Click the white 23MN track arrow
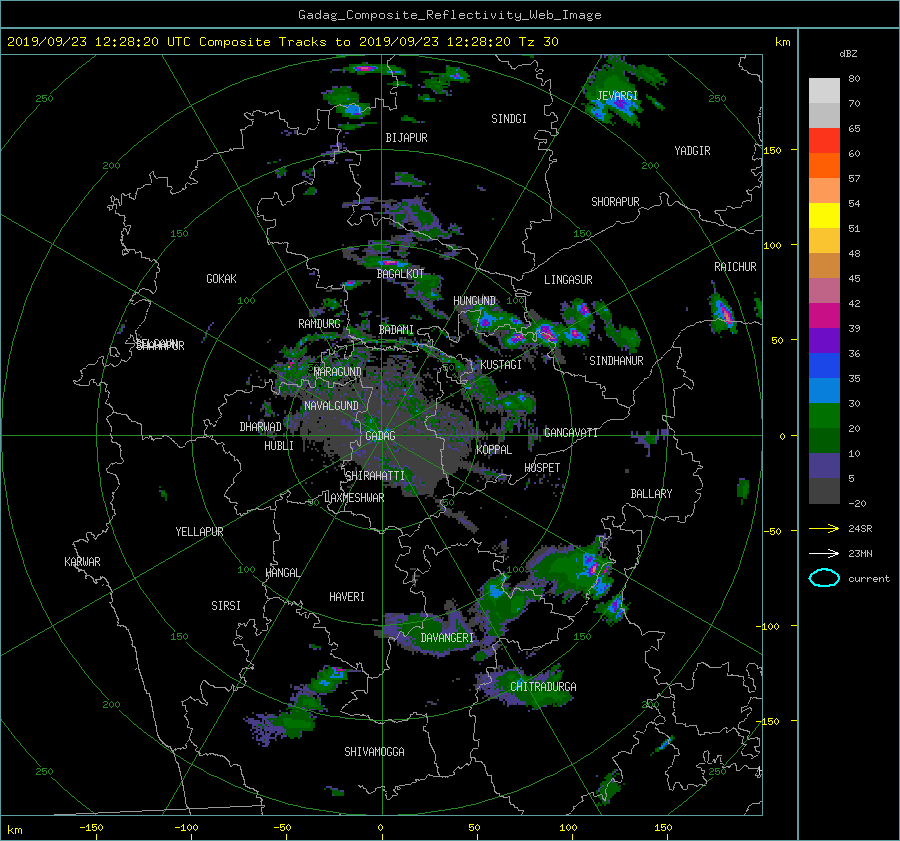Screen dimensions: 900x841 [824, 553]
